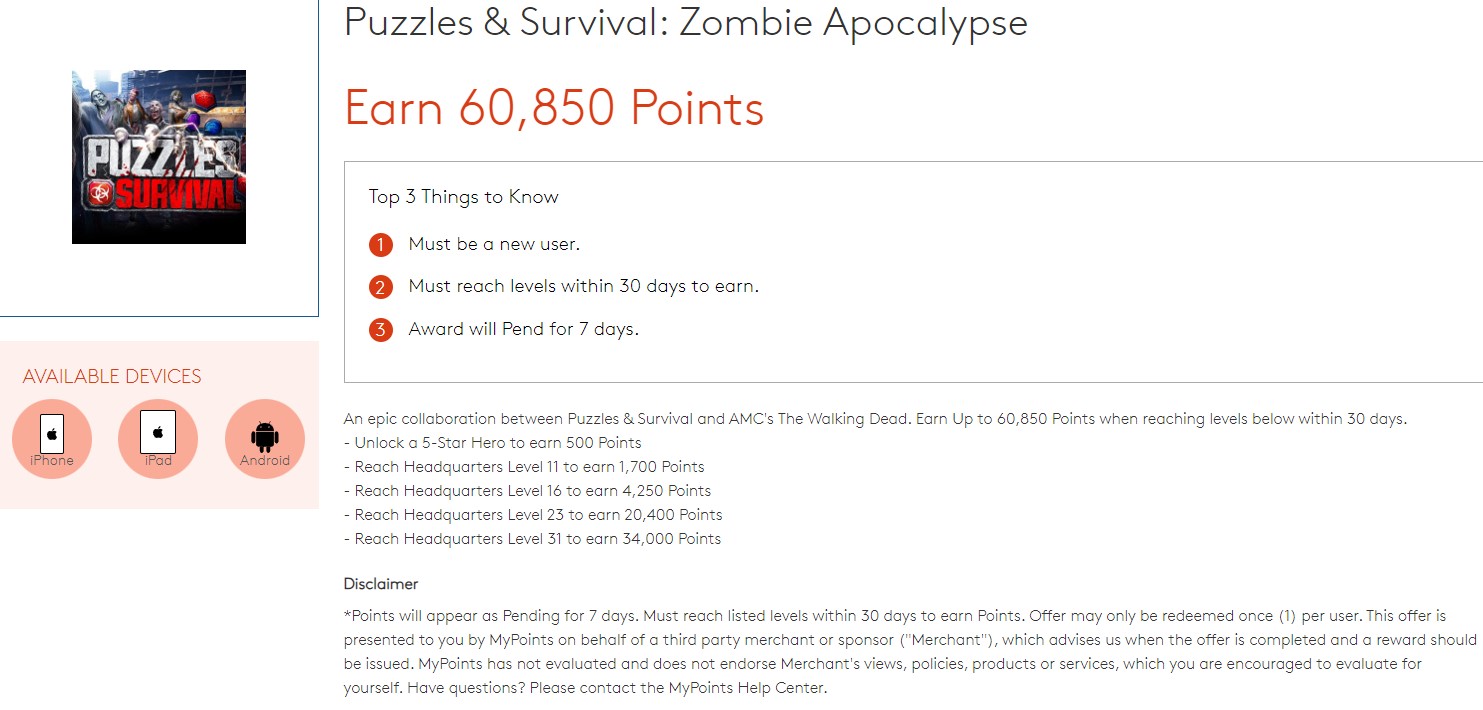Click the numbered badge 3 beside pending rule
This screenshot has height=710, width=1483.
[x=381, y=329]
